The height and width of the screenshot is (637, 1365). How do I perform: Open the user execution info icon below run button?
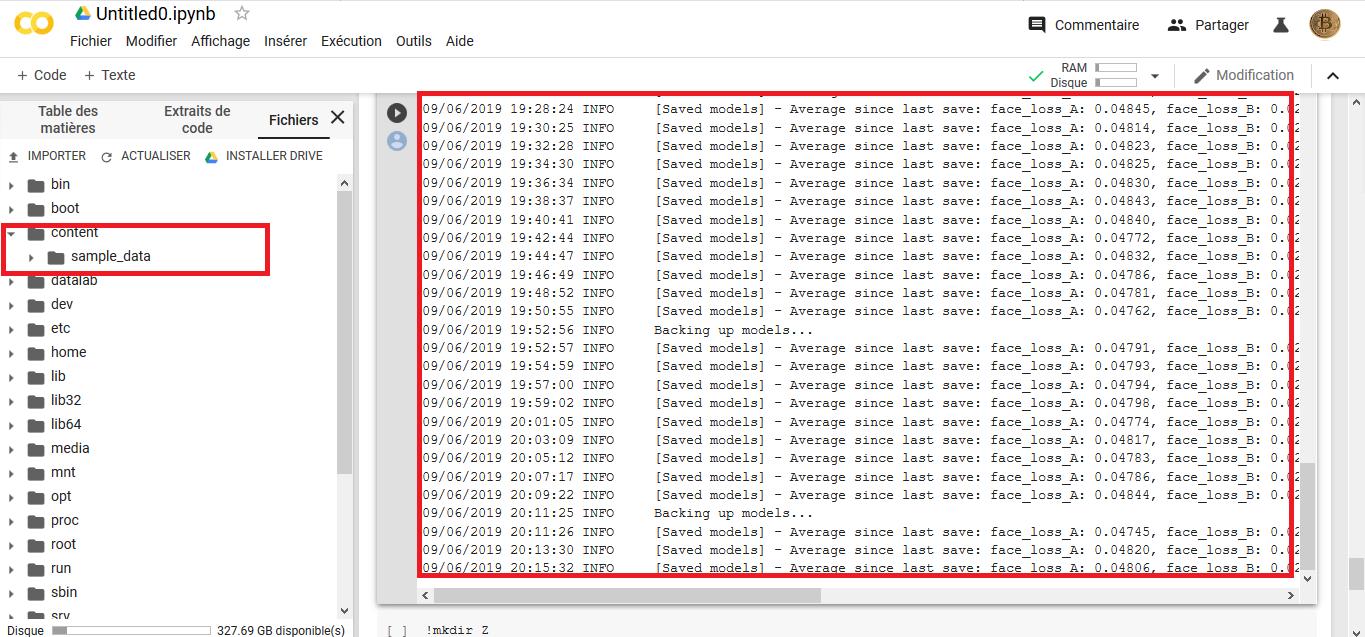point(397,141)
